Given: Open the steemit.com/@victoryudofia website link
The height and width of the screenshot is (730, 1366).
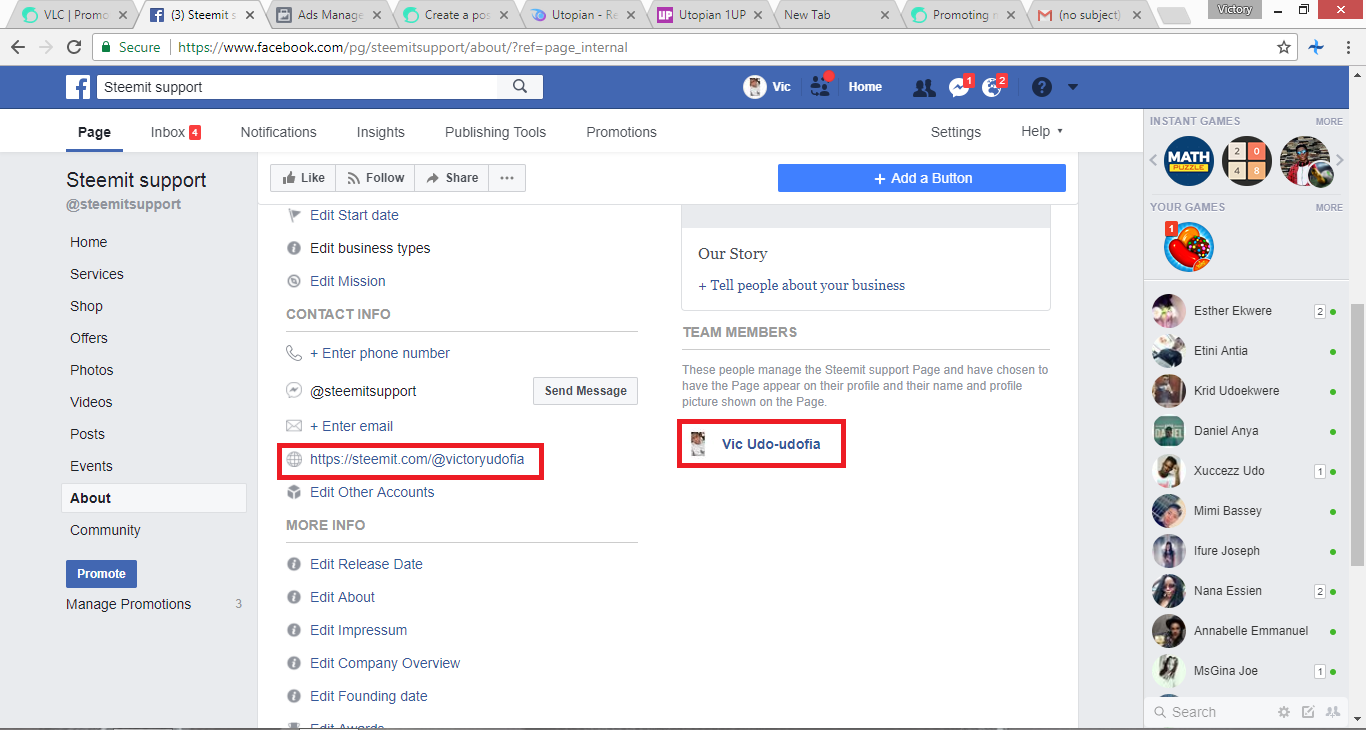Looking at the screenshot, I should (x=417, y=459).
